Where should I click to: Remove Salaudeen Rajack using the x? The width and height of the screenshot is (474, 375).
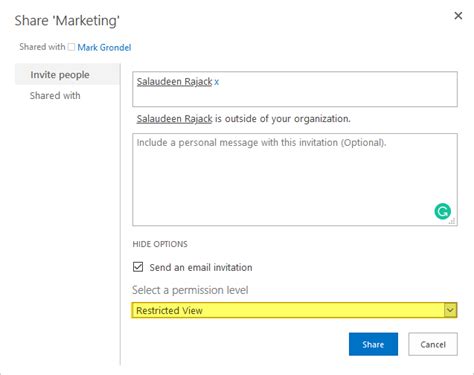click(x=216, y=82)
